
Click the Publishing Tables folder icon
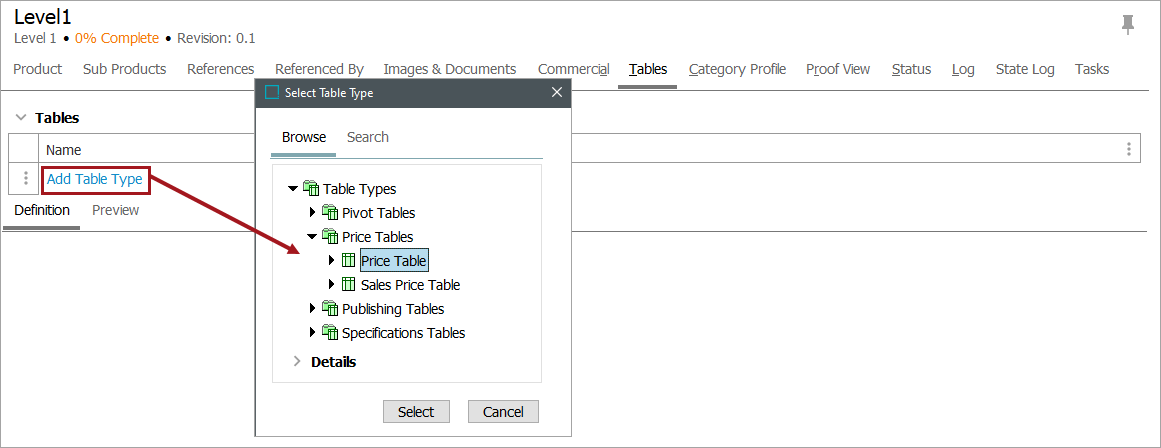(x=330, y=309)
